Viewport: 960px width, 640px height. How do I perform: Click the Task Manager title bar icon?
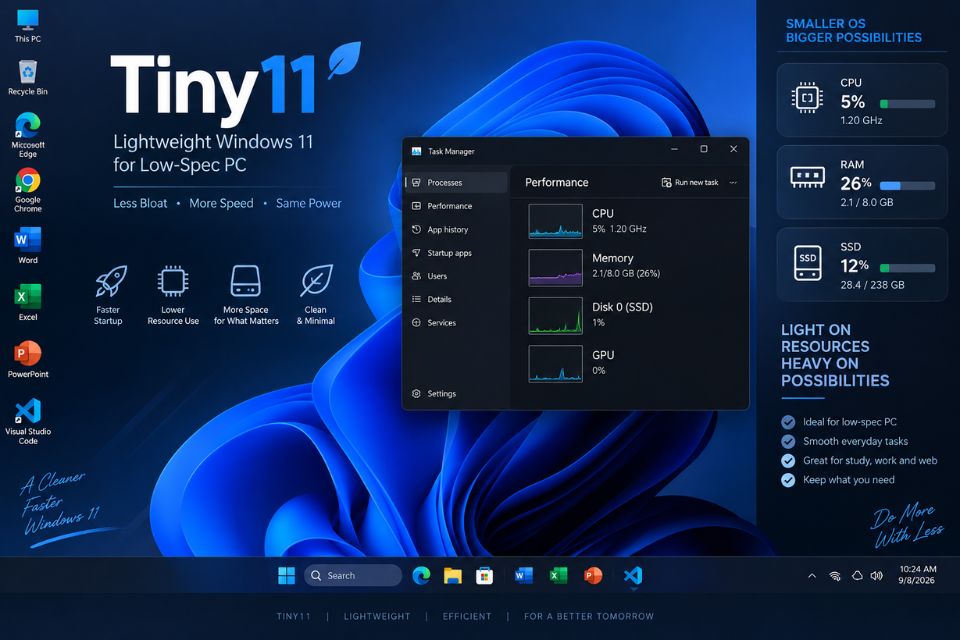pyautogui.click(x=416, y=151)
